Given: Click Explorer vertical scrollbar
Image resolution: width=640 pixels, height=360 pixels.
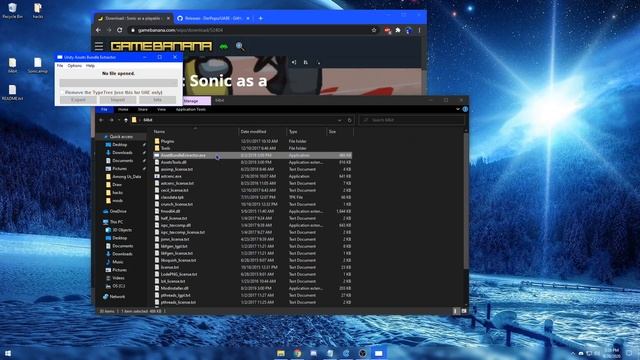Looking at the screenshot, I should point(466,200).
